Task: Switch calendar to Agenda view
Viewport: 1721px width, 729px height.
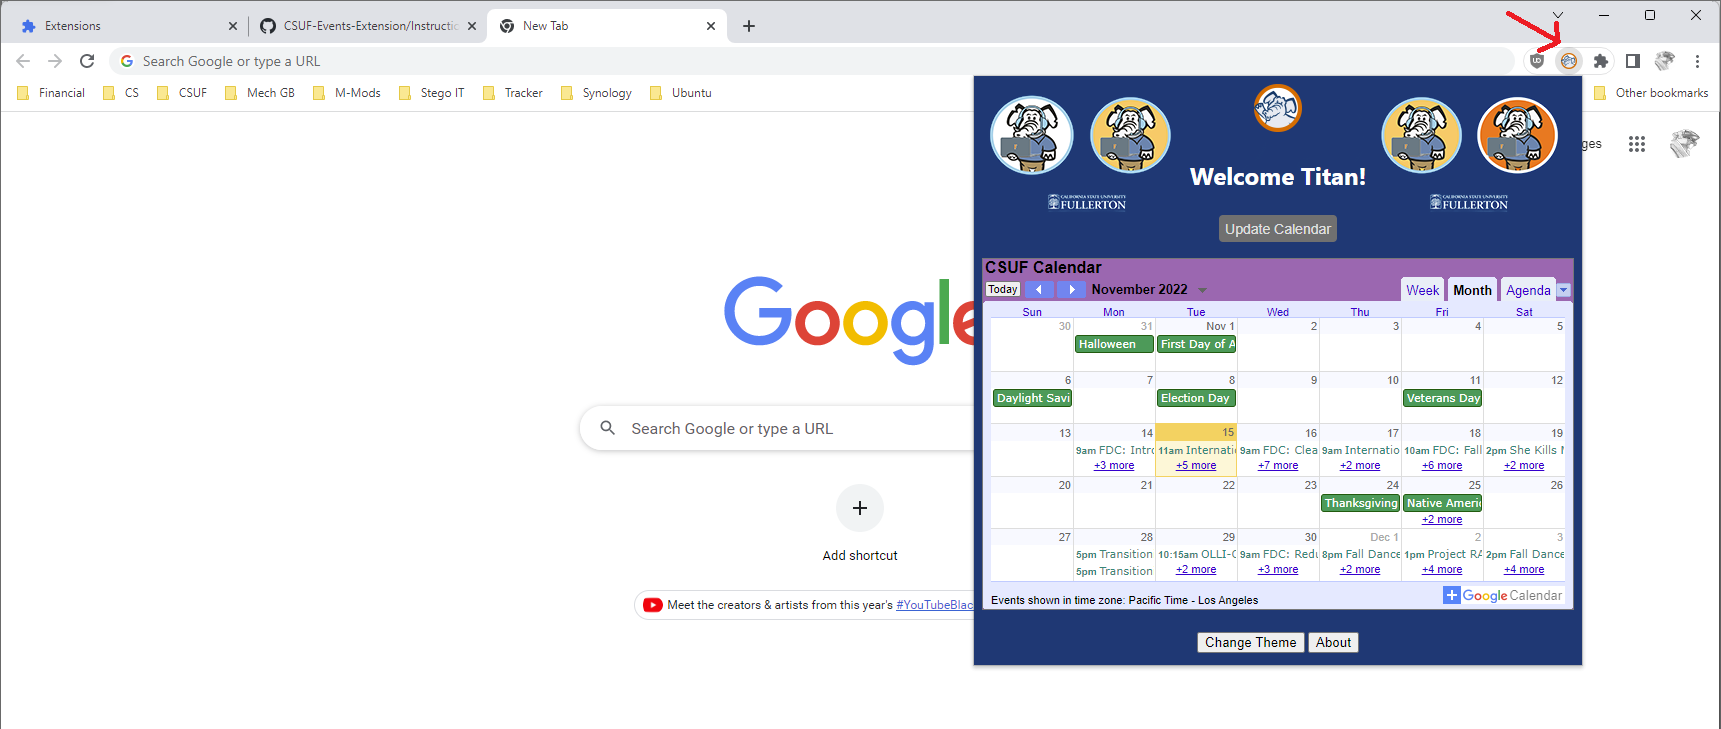Action: click(x=1528, y=290)
